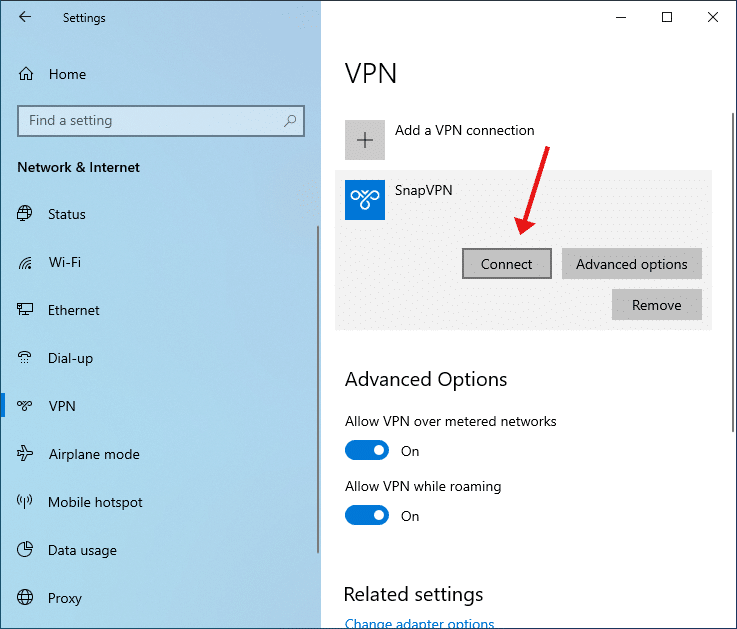
Task: Turn off Allow VPN while roaming
Action: click(x=367, y=515)
